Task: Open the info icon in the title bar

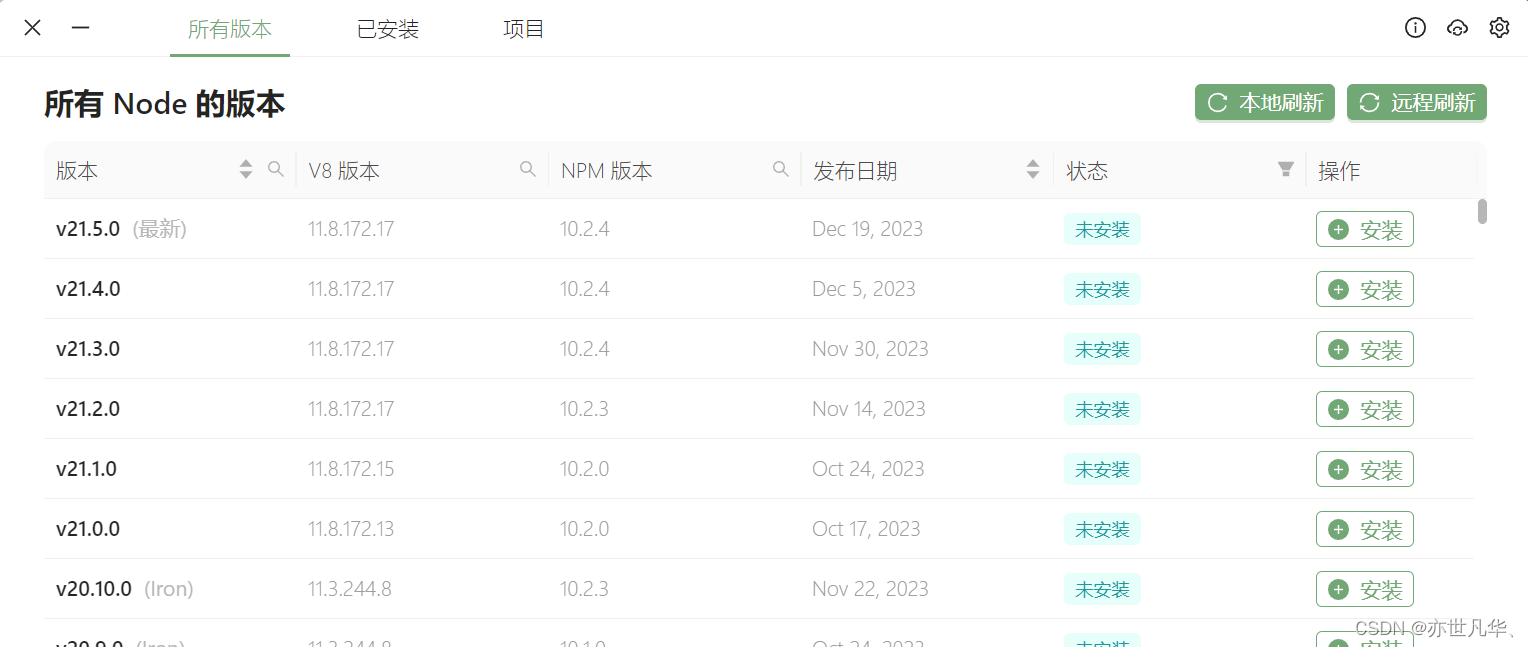Action: tap(1415, 28)
